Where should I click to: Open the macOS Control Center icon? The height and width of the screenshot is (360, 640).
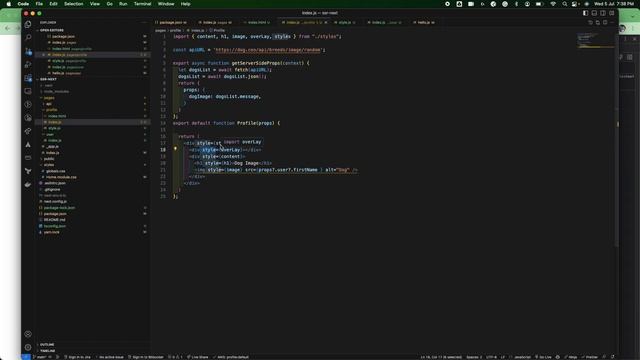575,4
